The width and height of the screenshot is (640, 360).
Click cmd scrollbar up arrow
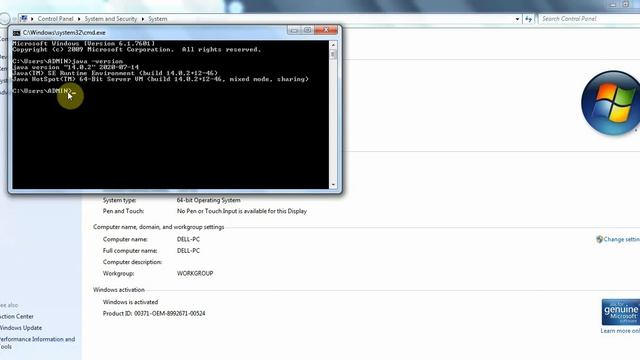tap(333, 44)
